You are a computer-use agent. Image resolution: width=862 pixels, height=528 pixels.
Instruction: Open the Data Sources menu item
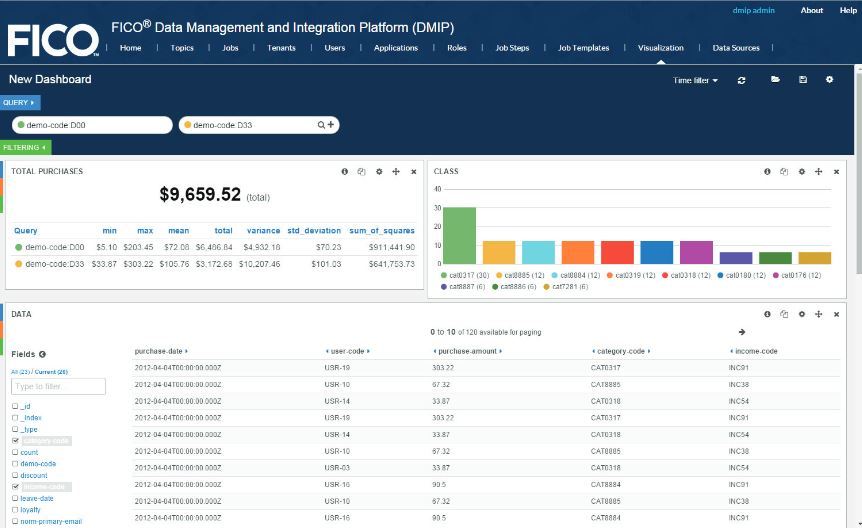pyautogui.click(x=735, y=48)
